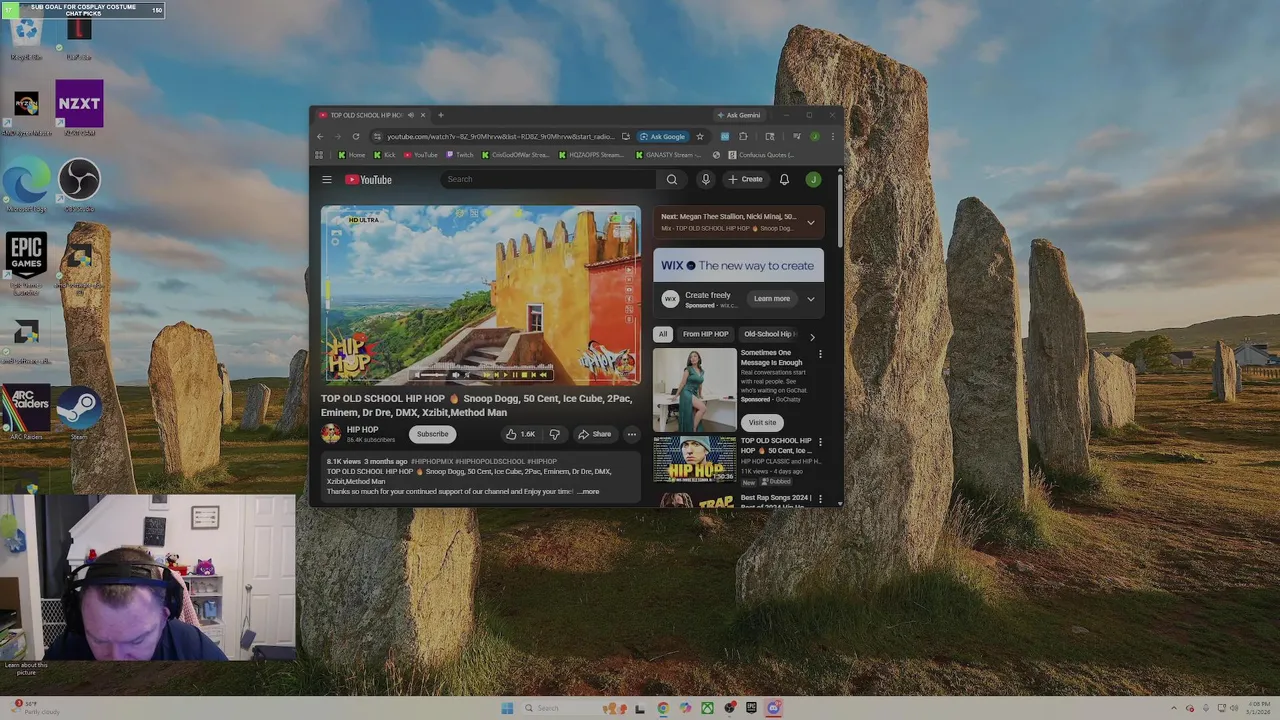The width and height of the screenshot is (1280, 720).
Task: Open HIP HOP channel avatar
Action: pos(330,434)
